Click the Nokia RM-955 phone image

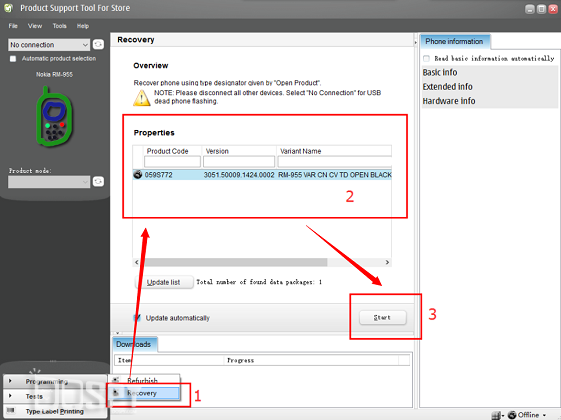[54, 116]
